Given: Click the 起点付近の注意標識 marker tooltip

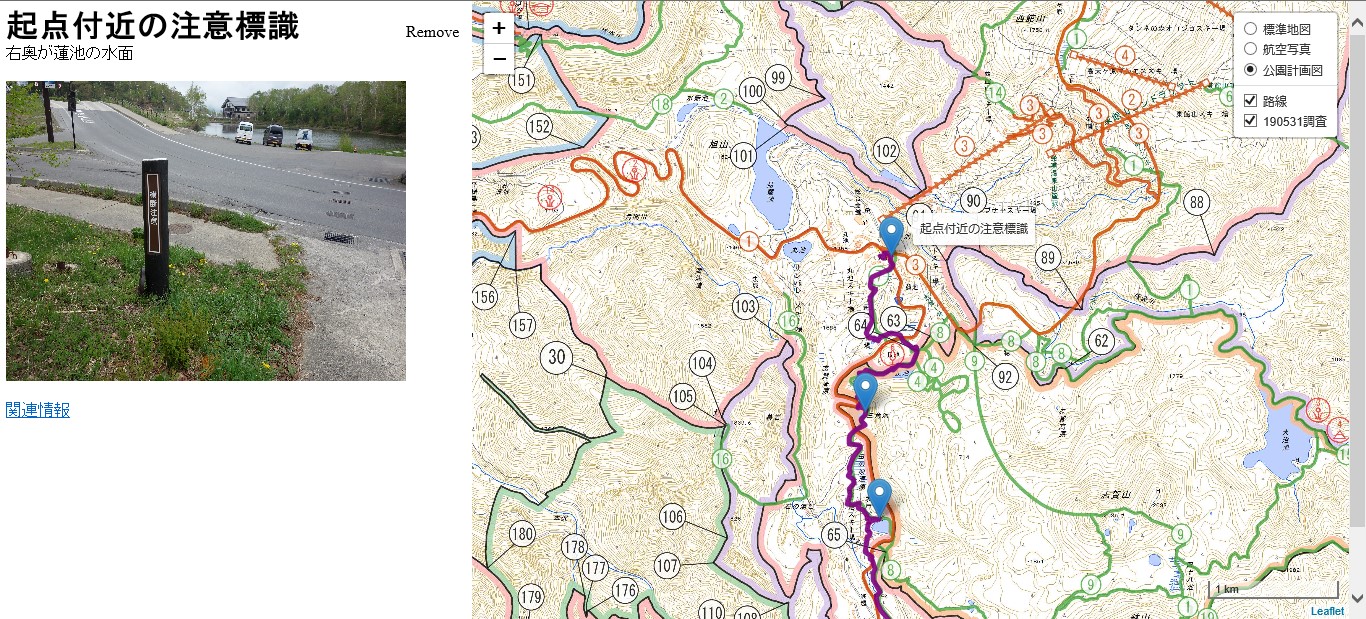Looking at the screenshot, I should point(973,229).
